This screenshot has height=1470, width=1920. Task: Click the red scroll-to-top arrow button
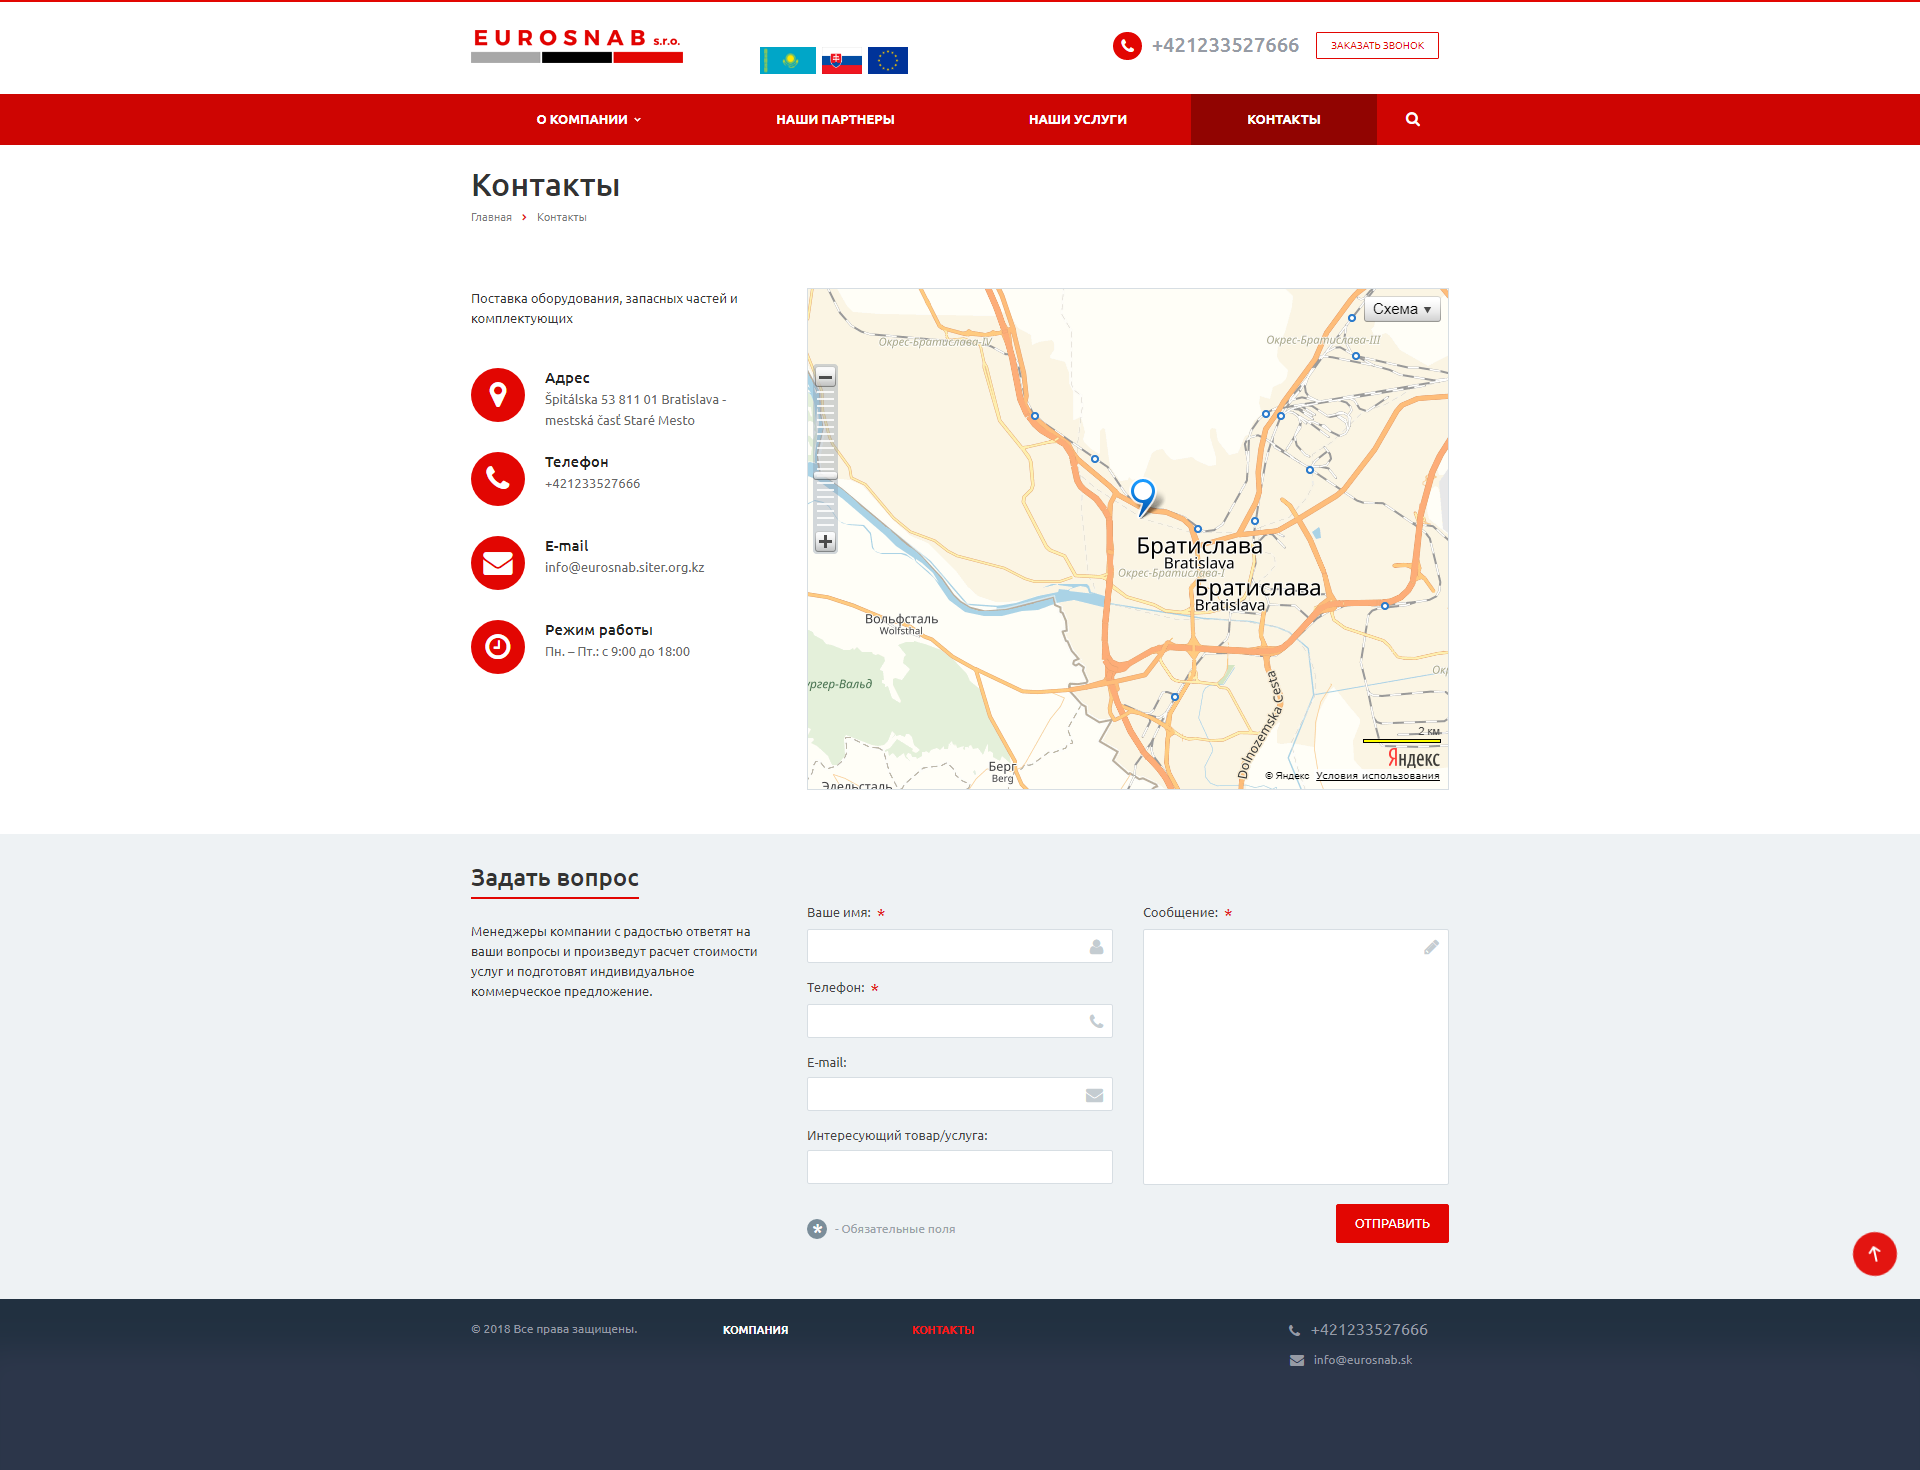(x=1873, y=1253)
